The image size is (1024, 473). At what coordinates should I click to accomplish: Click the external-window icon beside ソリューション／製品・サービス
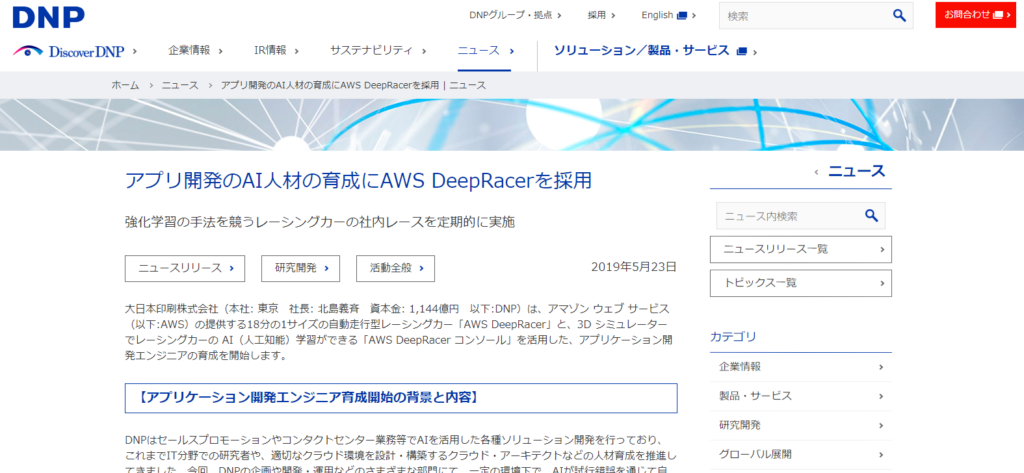click(x=741, y=51)
